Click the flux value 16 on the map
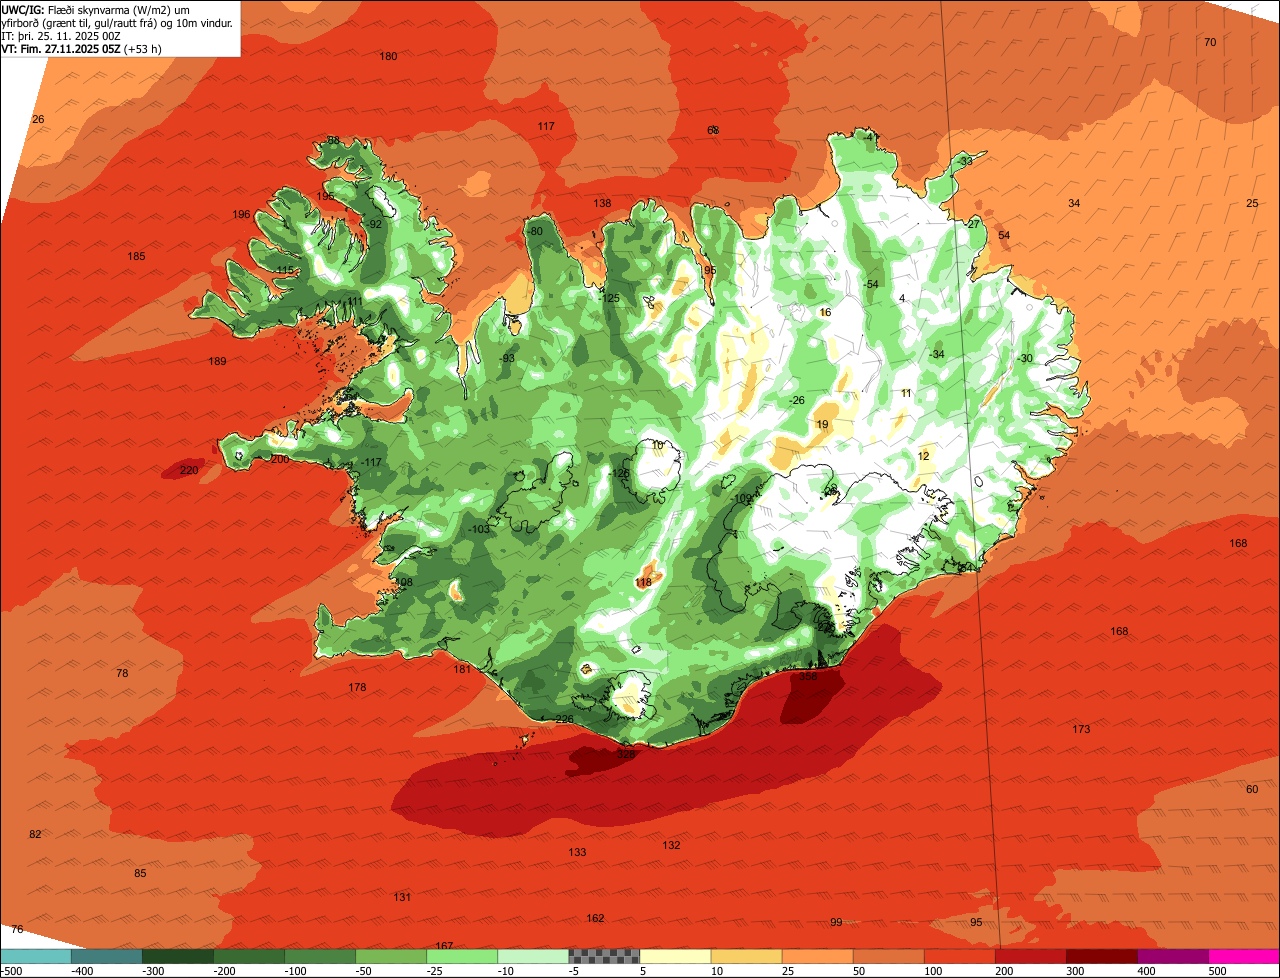 [825, 312]
